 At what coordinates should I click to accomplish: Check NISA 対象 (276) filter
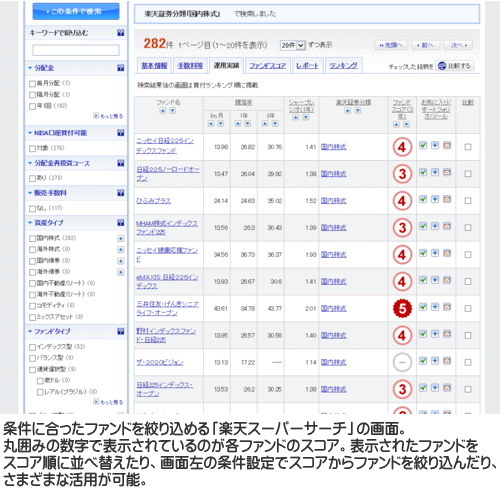tap(32, 148)
